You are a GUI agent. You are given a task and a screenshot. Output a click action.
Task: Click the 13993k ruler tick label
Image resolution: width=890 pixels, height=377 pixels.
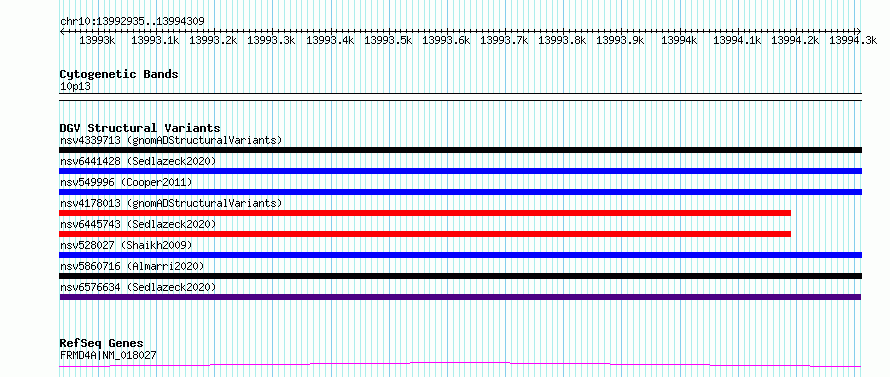click(x=97, y=40)
